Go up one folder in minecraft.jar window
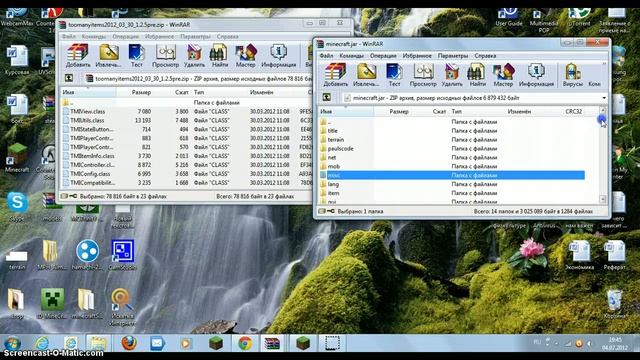This screenshot has height=360, width=640. coord(327,97)
